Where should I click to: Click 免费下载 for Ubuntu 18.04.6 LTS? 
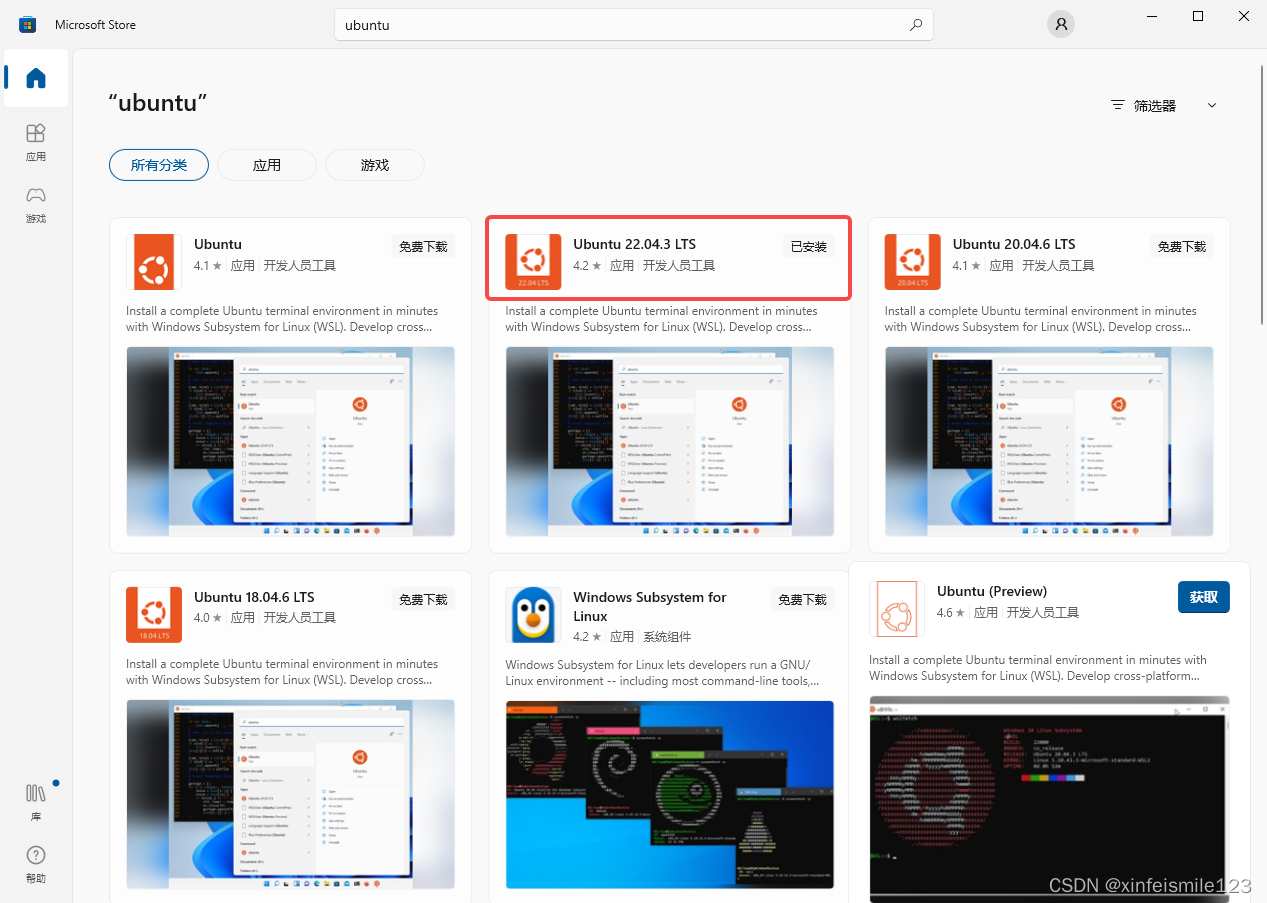(x=423, y=599)
